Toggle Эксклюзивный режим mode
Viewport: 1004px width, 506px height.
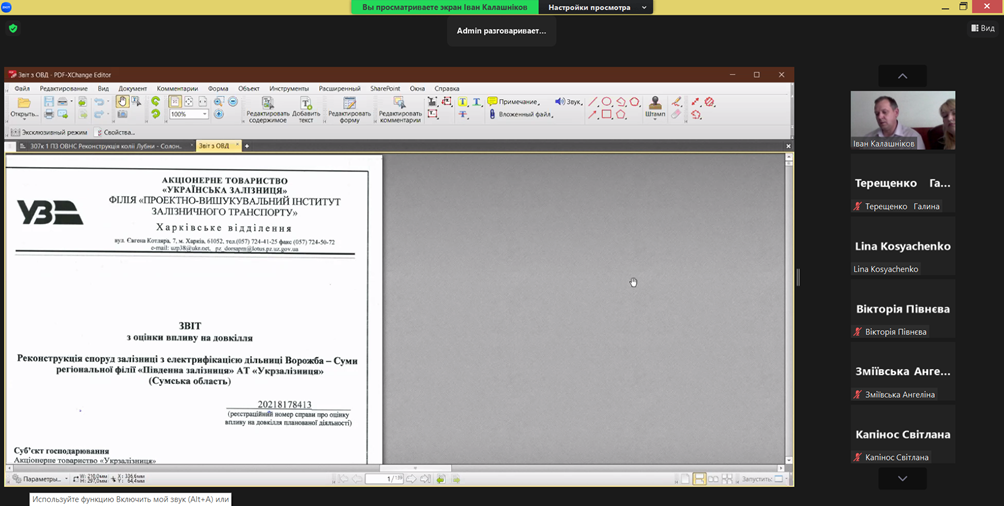(x=49, y=132)
